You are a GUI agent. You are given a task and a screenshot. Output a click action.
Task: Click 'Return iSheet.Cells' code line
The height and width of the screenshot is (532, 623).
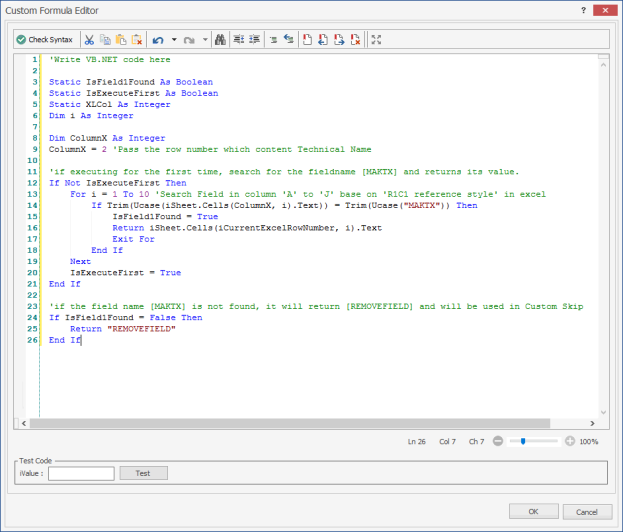[x=247, y=228]
